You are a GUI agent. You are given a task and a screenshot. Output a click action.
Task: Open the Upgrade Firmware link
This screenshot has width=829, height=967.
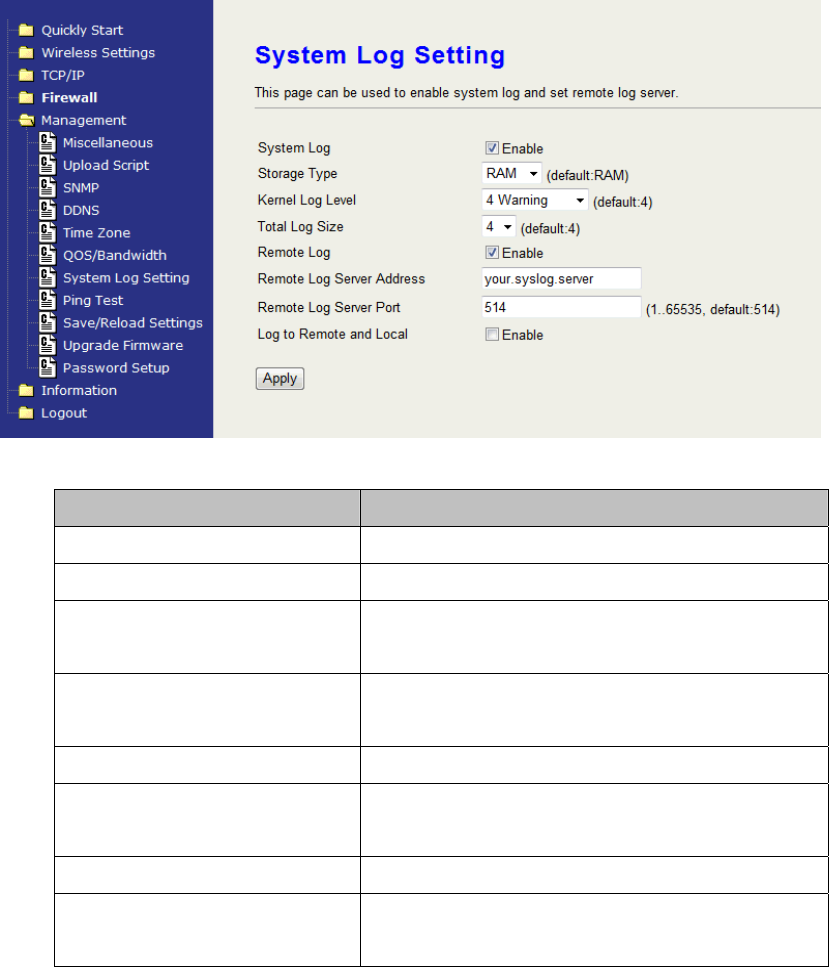click(x=123, y=345)
